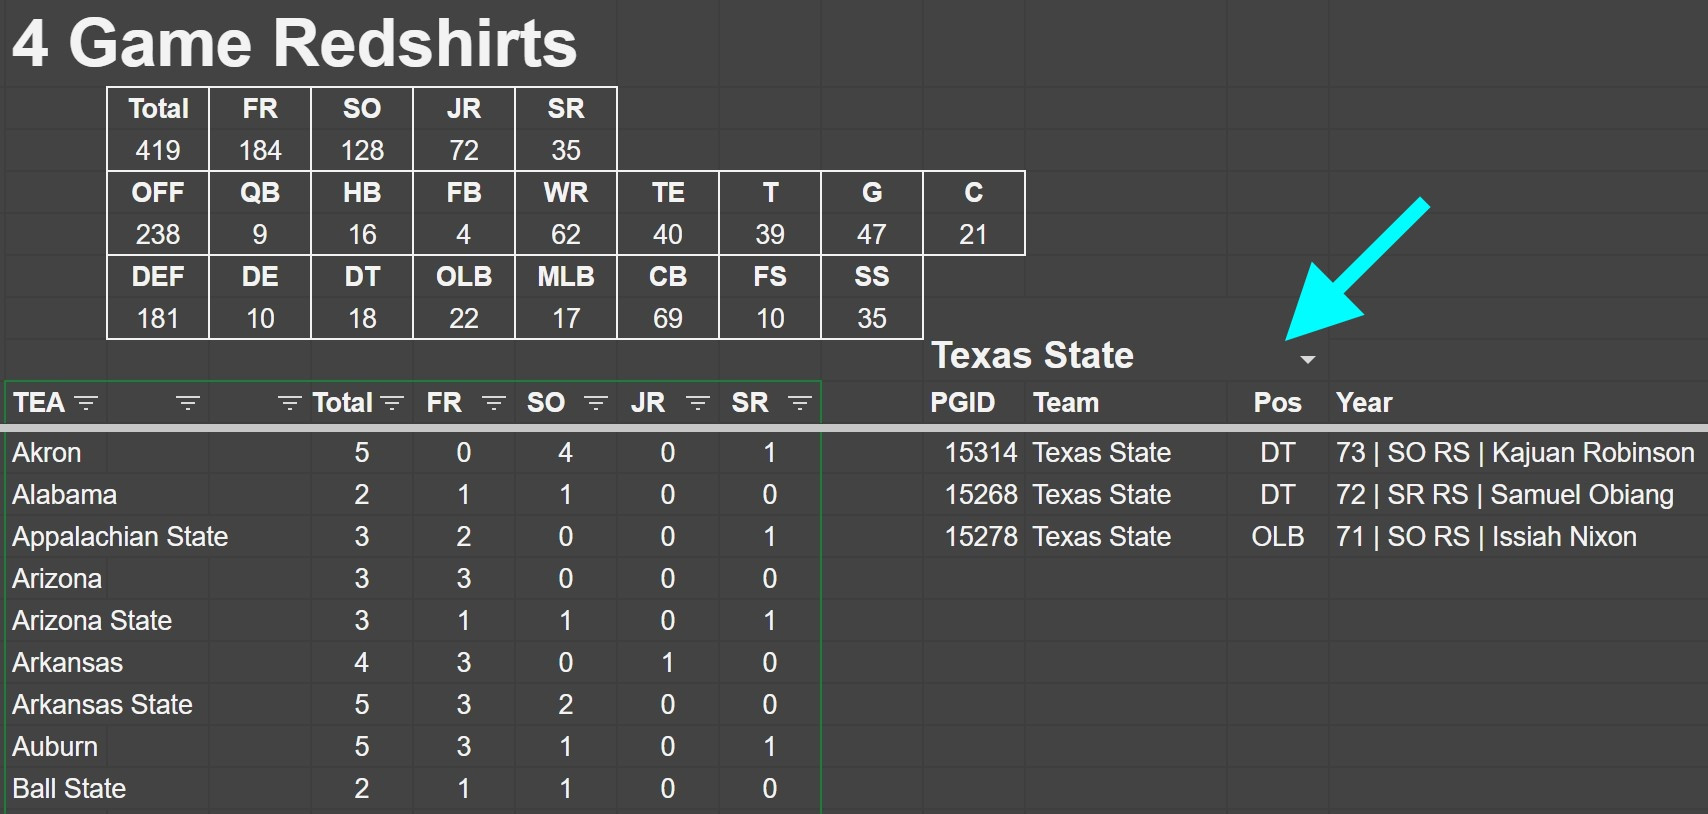Click the SR column filter icon

pos(799,403)
